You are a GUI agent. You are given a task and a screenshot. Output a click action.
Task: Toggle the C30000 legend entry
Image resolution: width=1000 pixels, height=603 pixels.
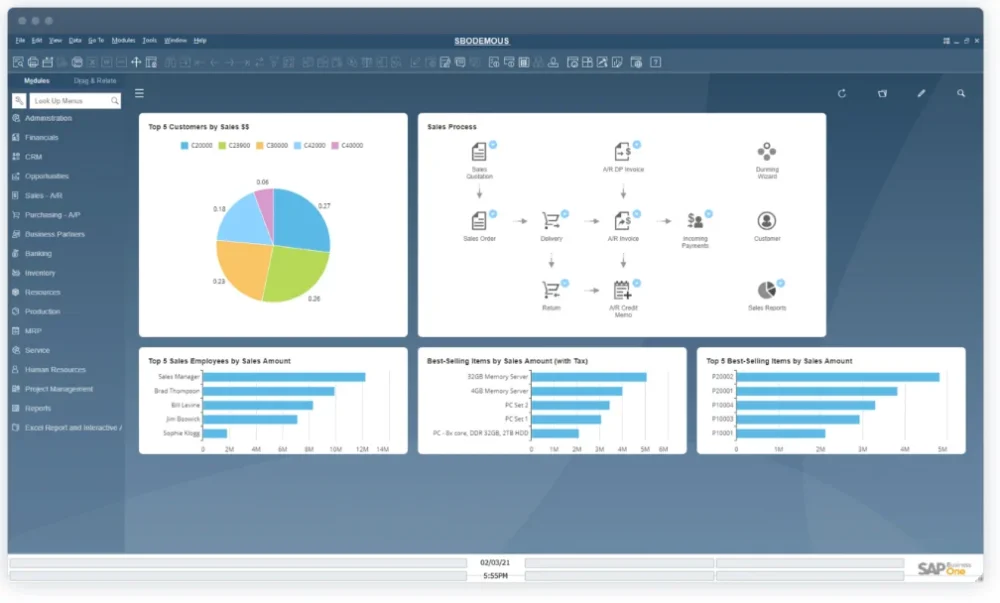point(273,146)
